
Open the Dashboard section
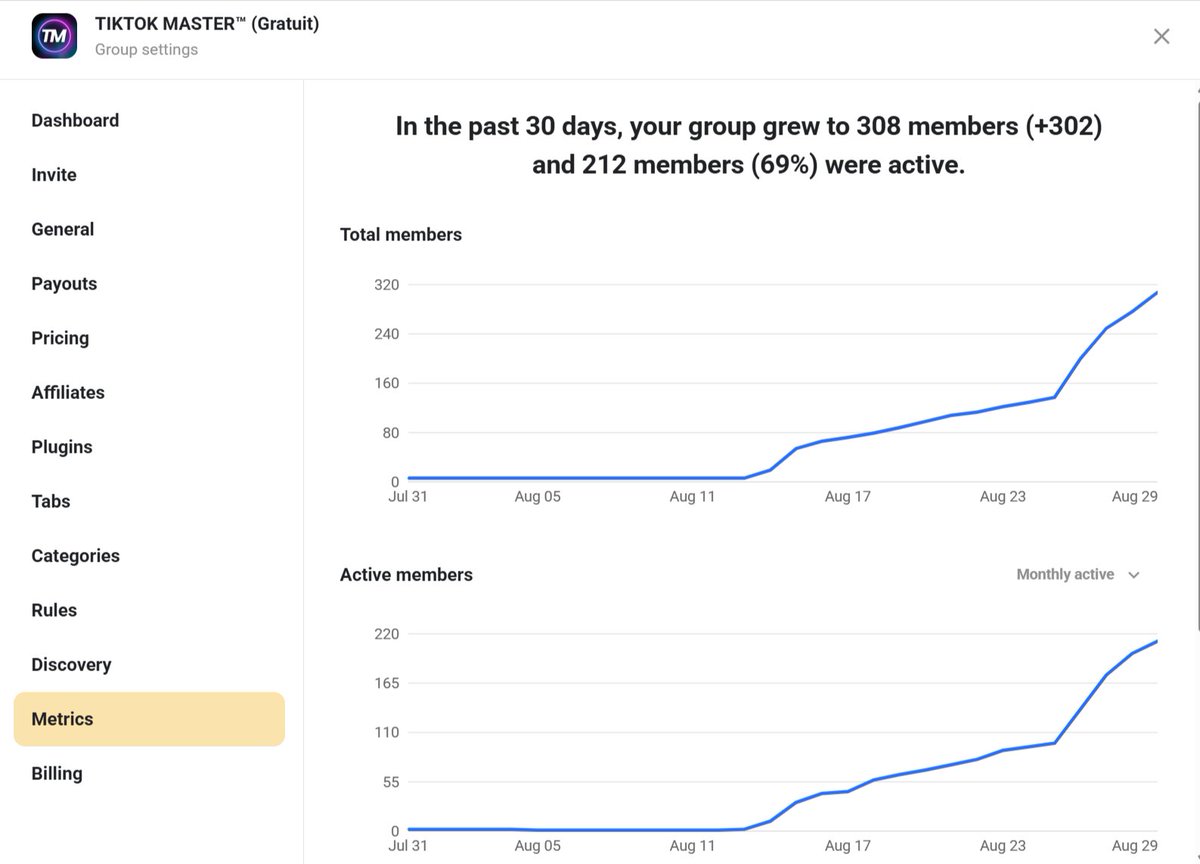click(75, 120)
